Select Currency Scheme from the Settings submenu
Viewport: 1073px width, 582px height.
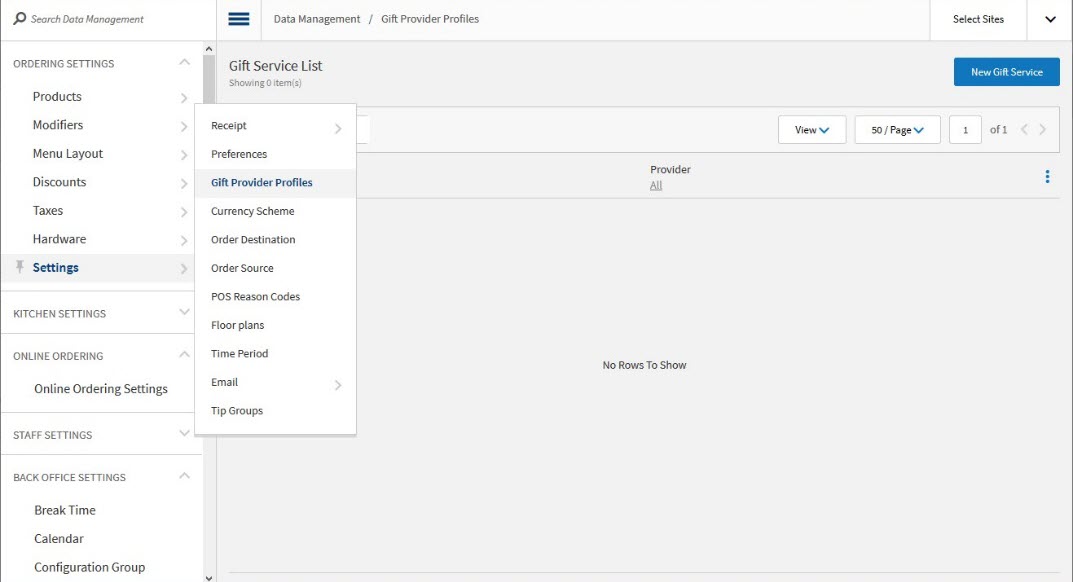(252, 211)
